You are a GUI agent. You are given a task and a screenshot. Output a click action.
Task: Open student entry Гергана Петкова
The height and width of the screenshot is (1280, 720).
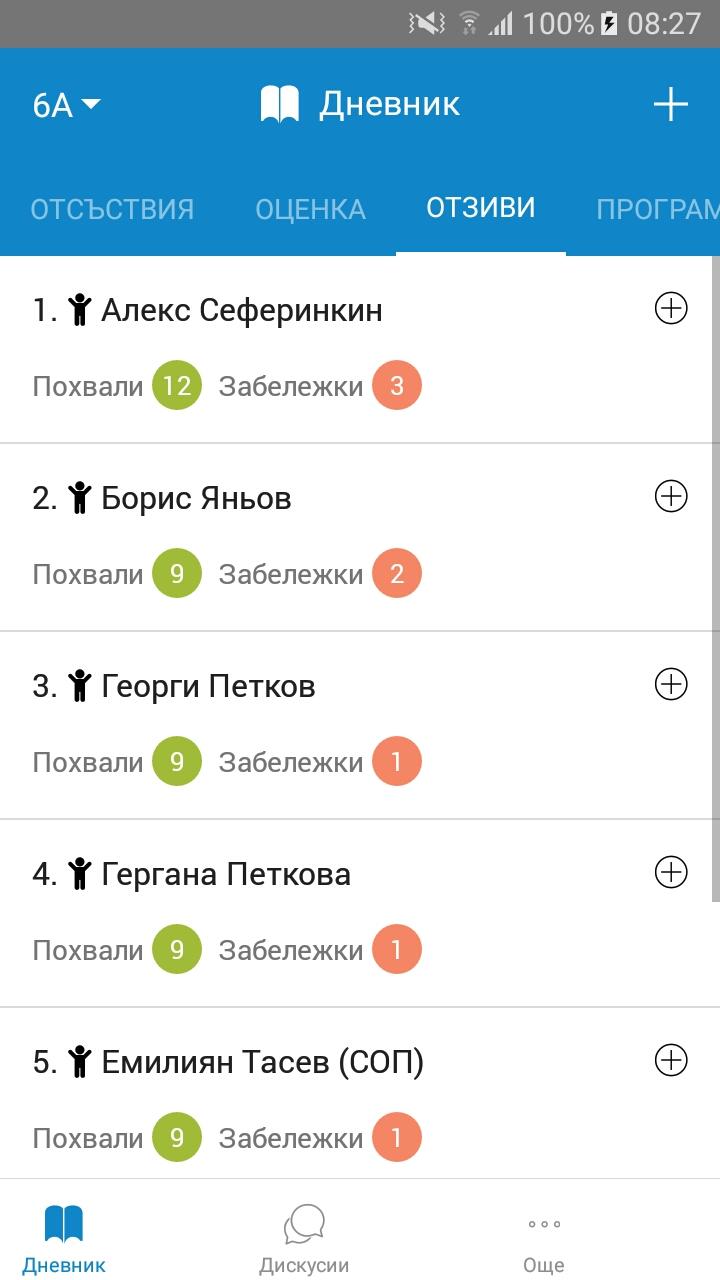pos(360,913)
